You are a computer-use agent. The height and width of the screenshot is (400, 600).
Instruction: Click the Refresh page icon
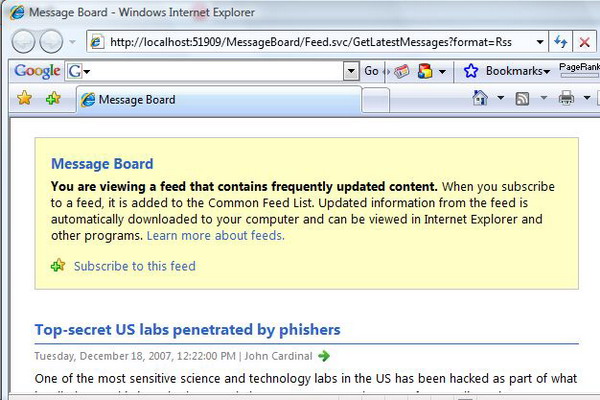[x=561, y=42]
